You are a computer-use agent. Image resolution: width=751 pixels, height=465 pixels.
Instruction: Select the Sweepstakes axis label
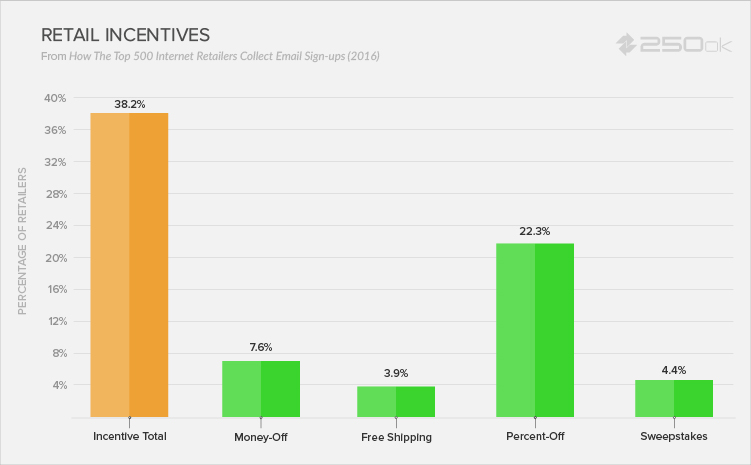[x=674, y=437]
